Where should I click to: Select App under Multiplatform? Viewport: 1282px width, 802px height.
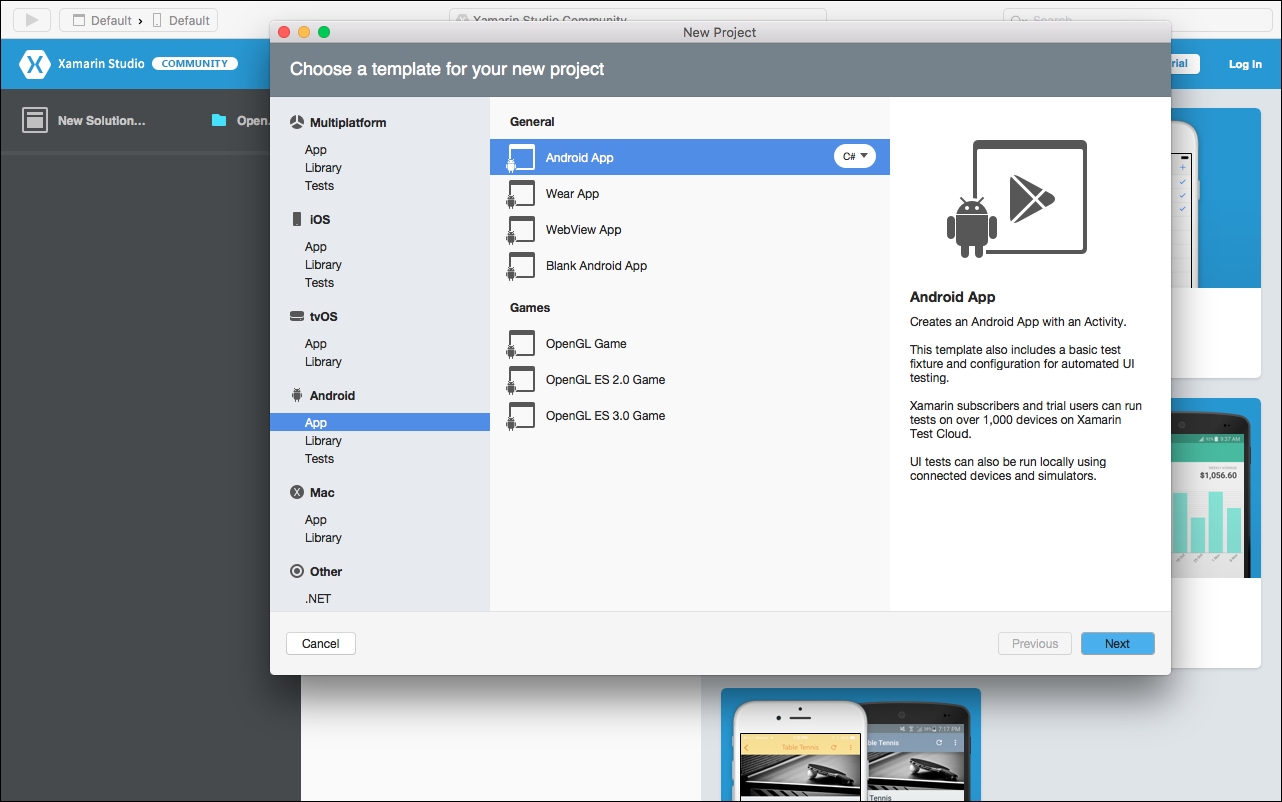[316, 150]
